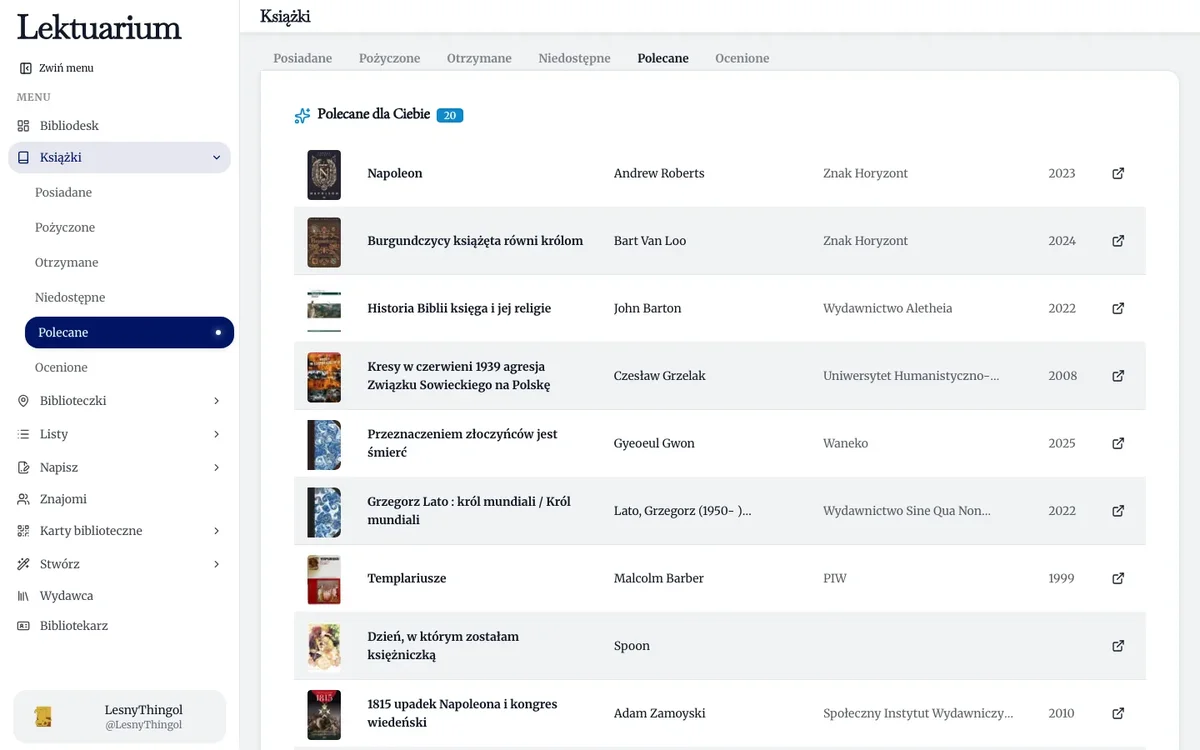Switch to the Posiadane tab

(303, 58)
